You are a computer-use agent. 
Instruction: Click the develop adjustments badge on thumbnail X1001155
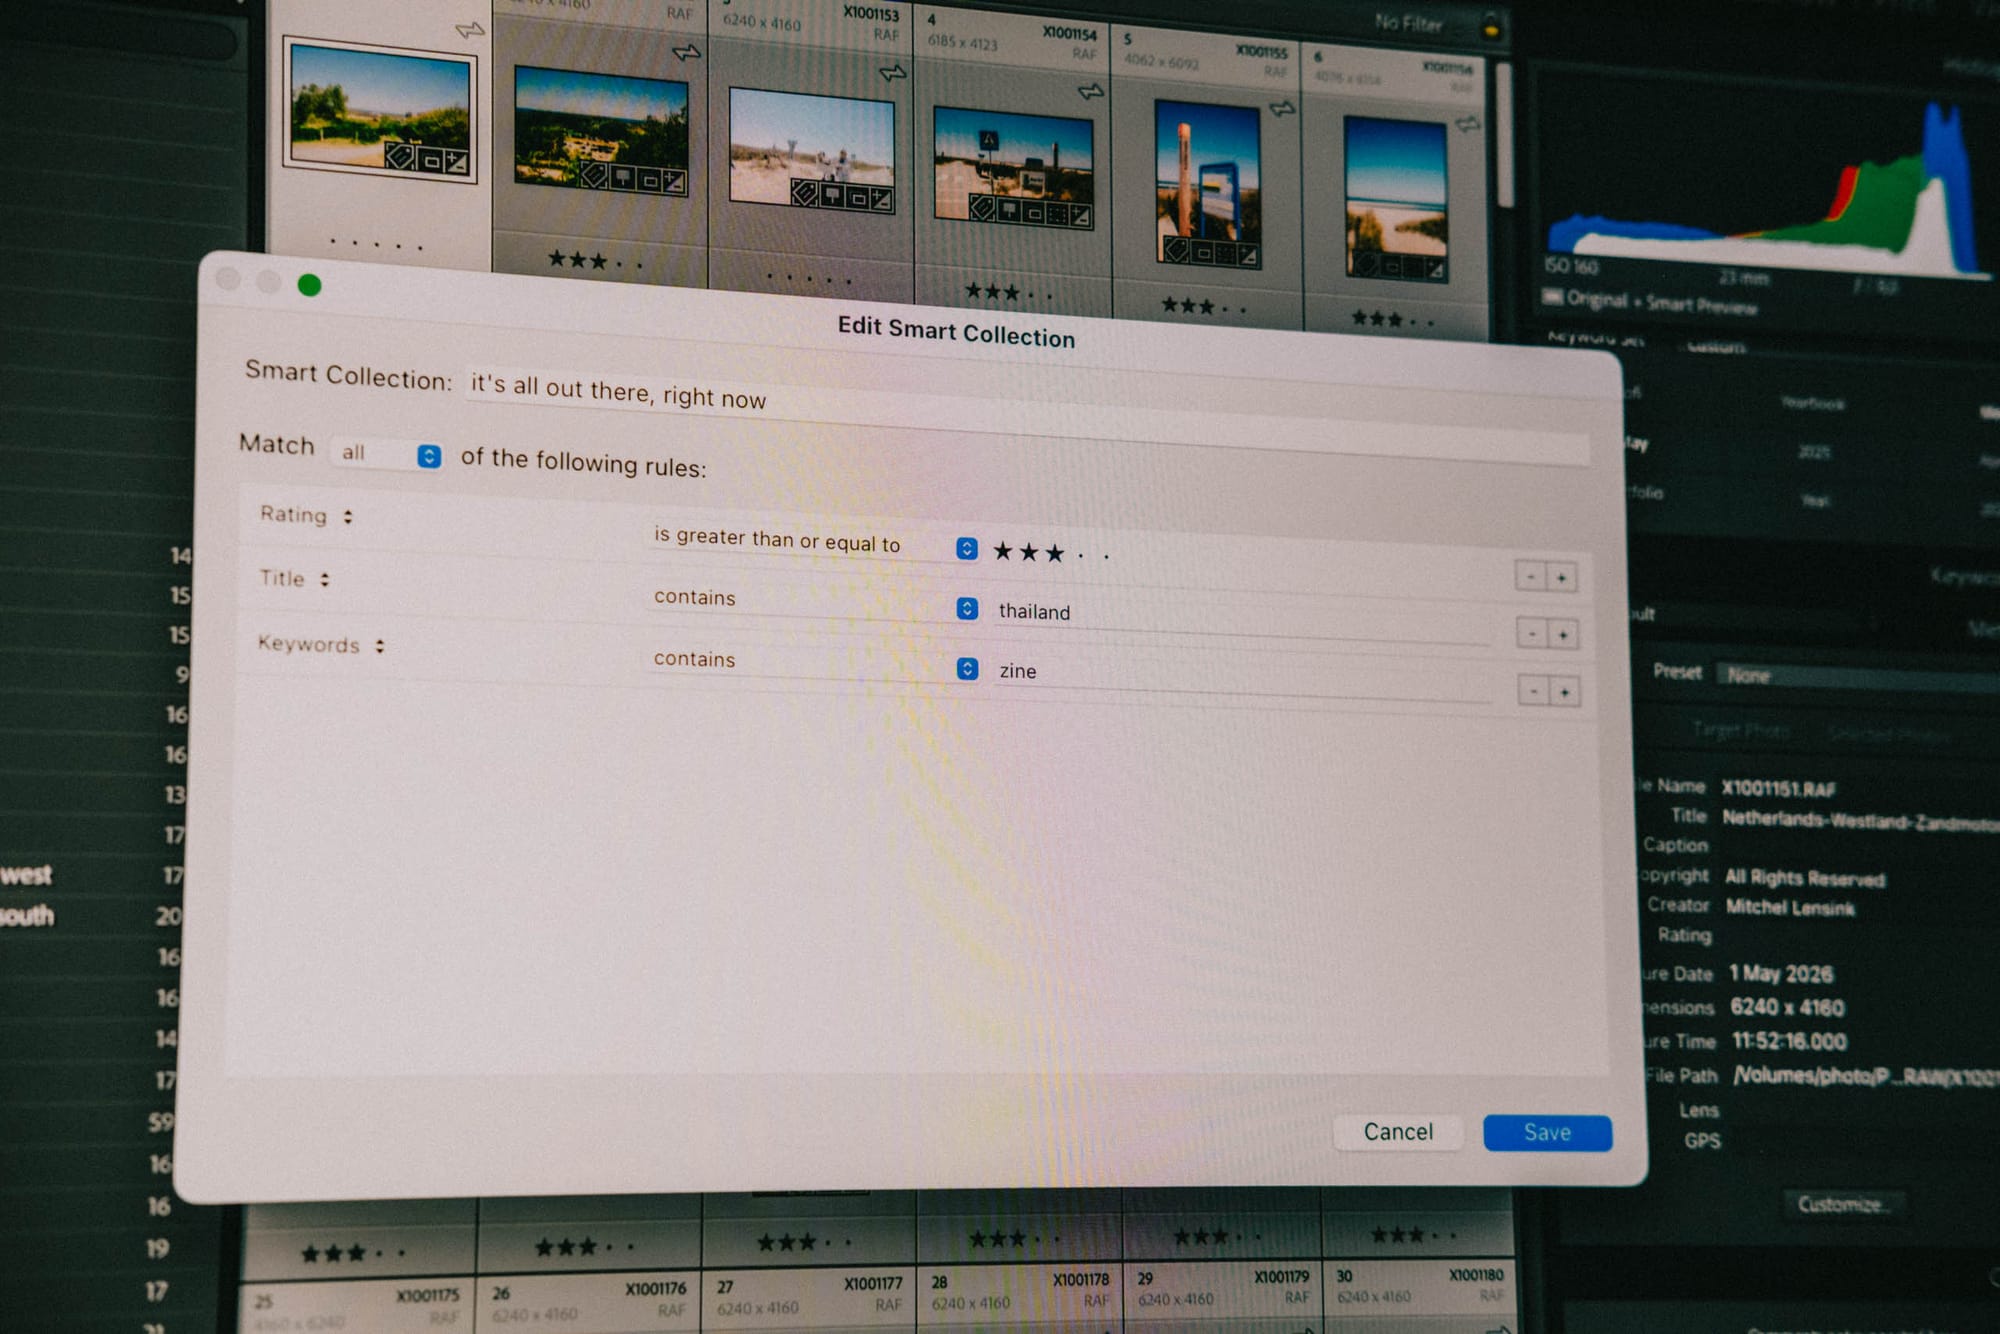[x=1248, y=256]
